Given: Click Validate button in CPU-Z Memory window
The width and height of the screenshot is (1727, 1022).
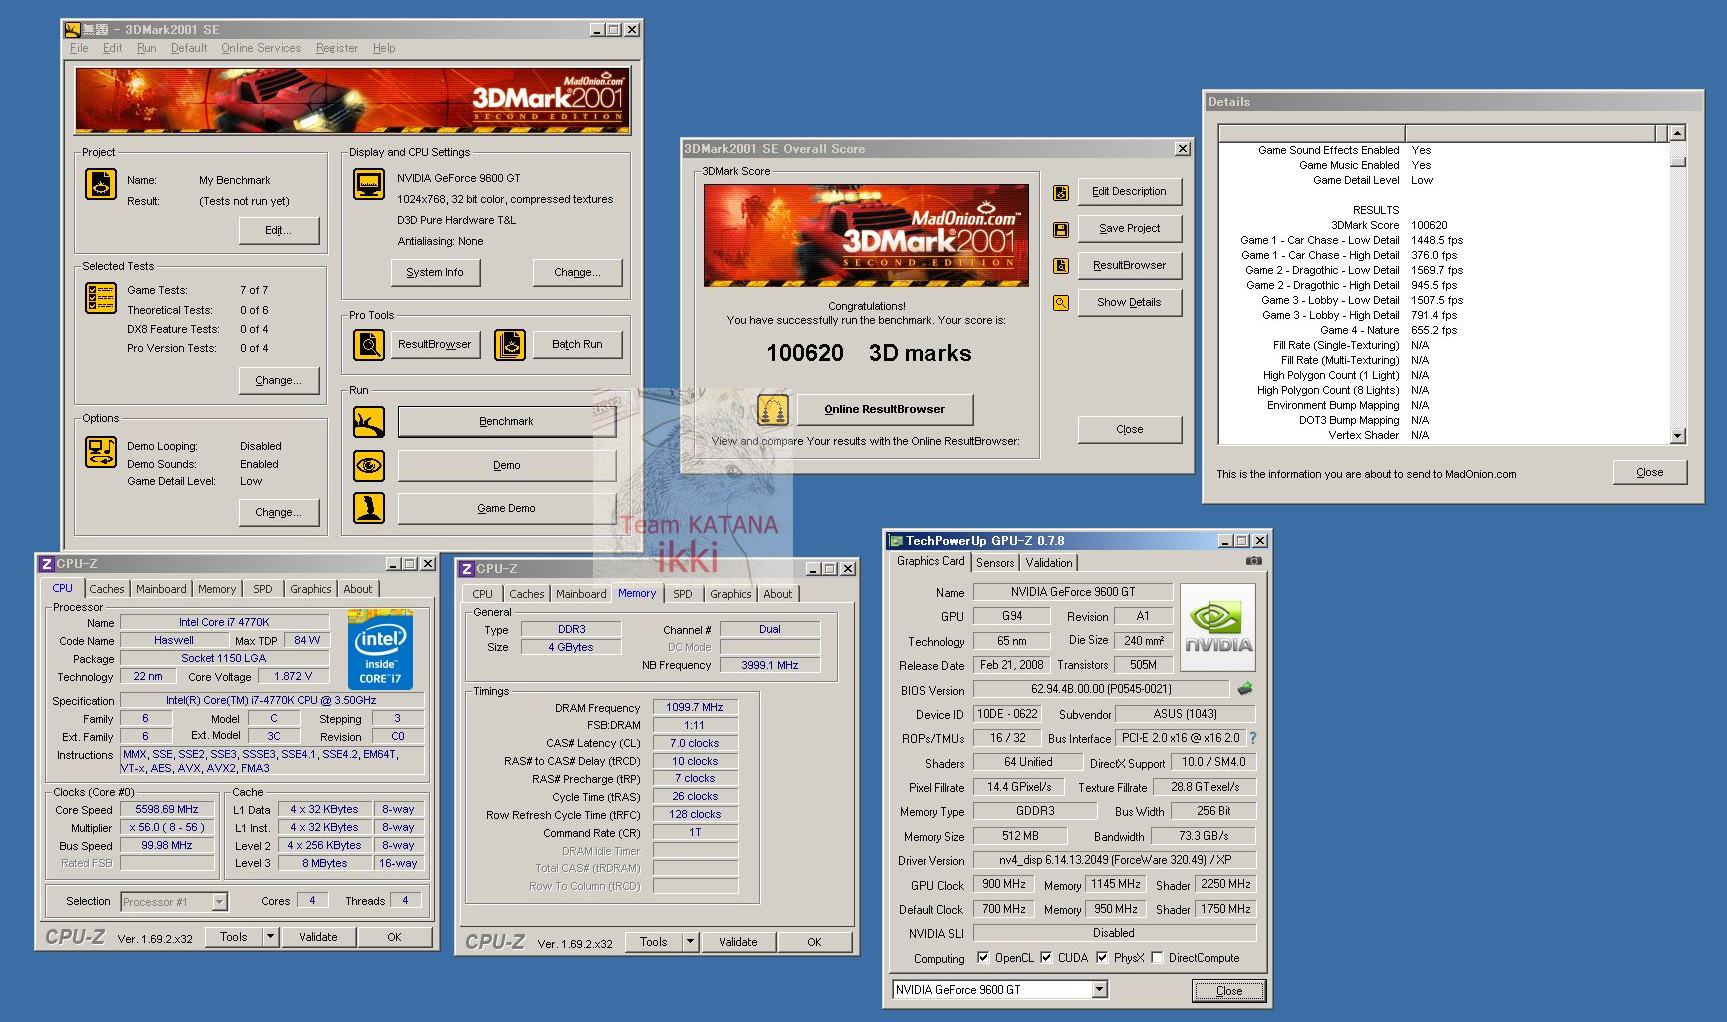Looking at the screenshot, I should click(x=738, y=942).
